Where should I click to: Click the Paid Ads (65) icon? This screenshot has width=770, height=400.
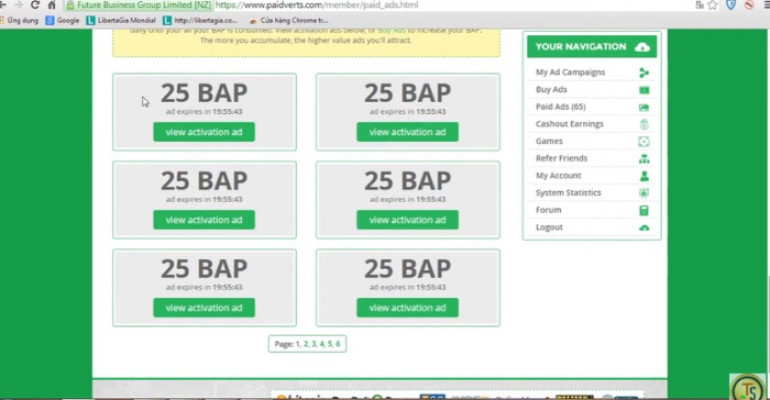[x=644, y=107]
